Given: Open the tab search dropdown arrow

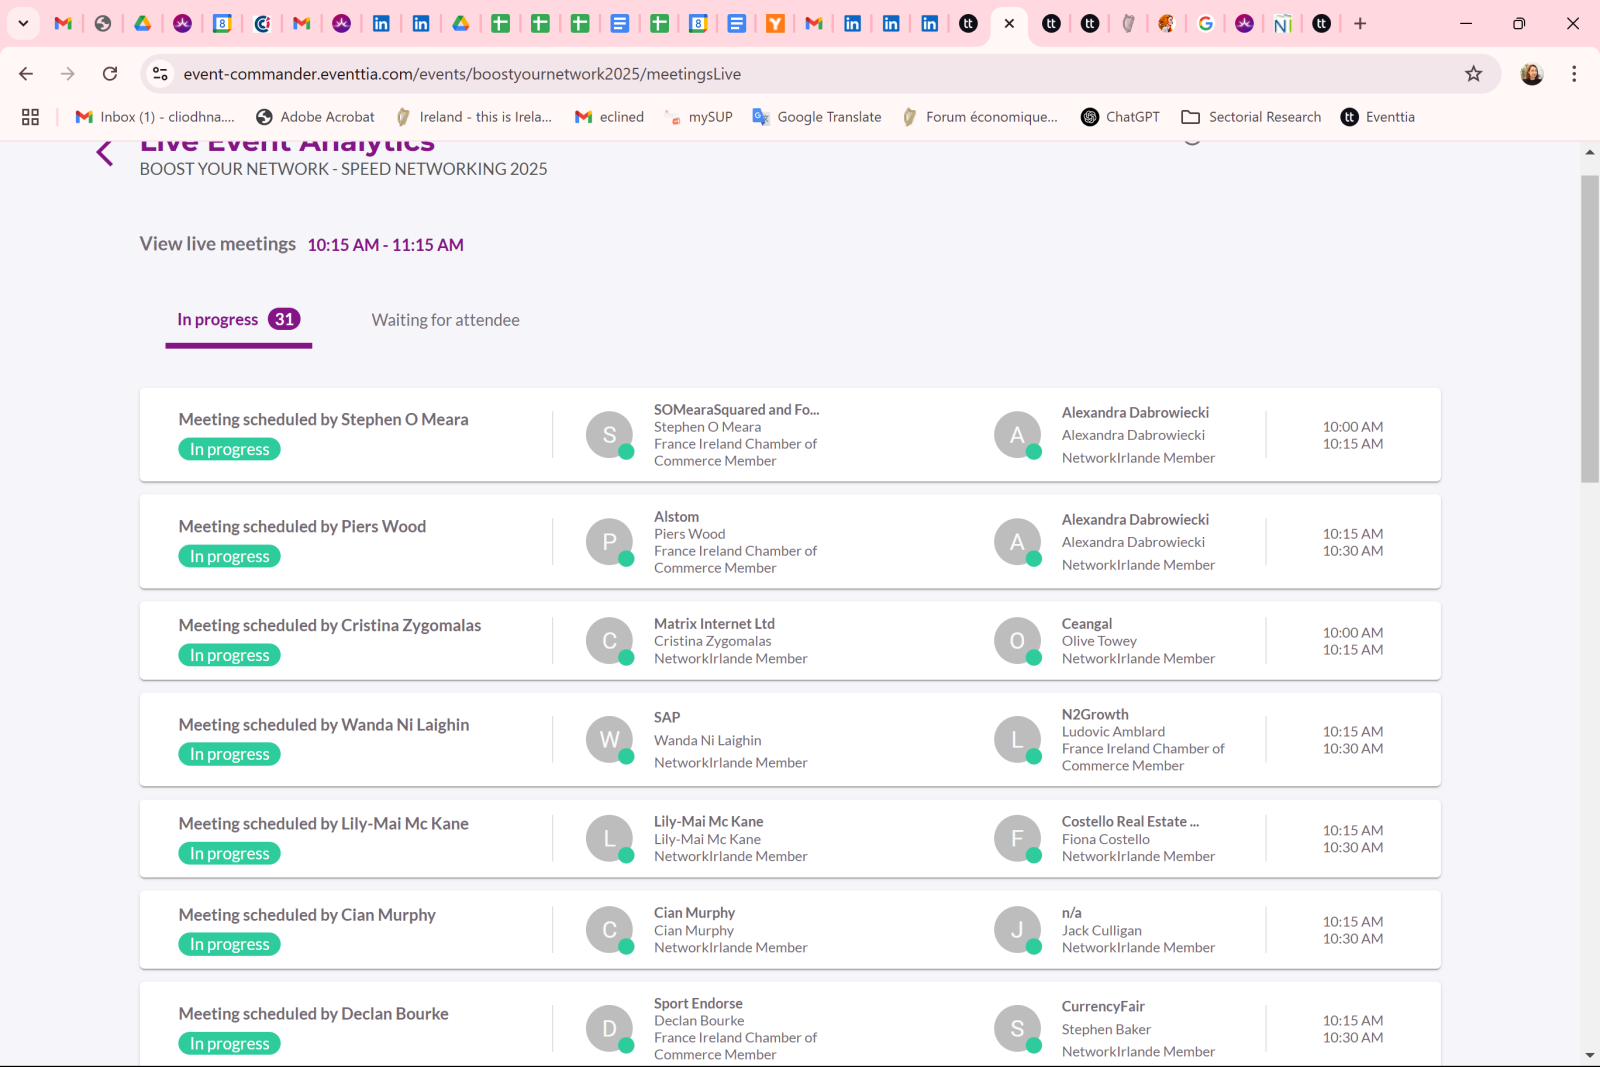Looking at the screenshot, I should click(x=23, y=23).
